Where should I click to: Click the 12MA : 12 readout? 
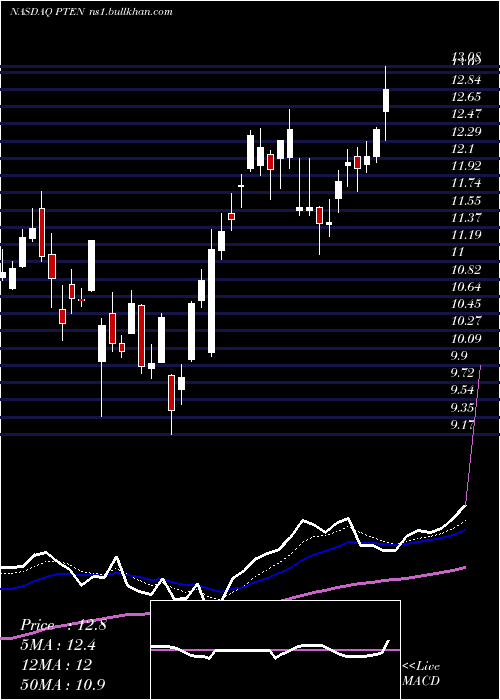point(56,665)
